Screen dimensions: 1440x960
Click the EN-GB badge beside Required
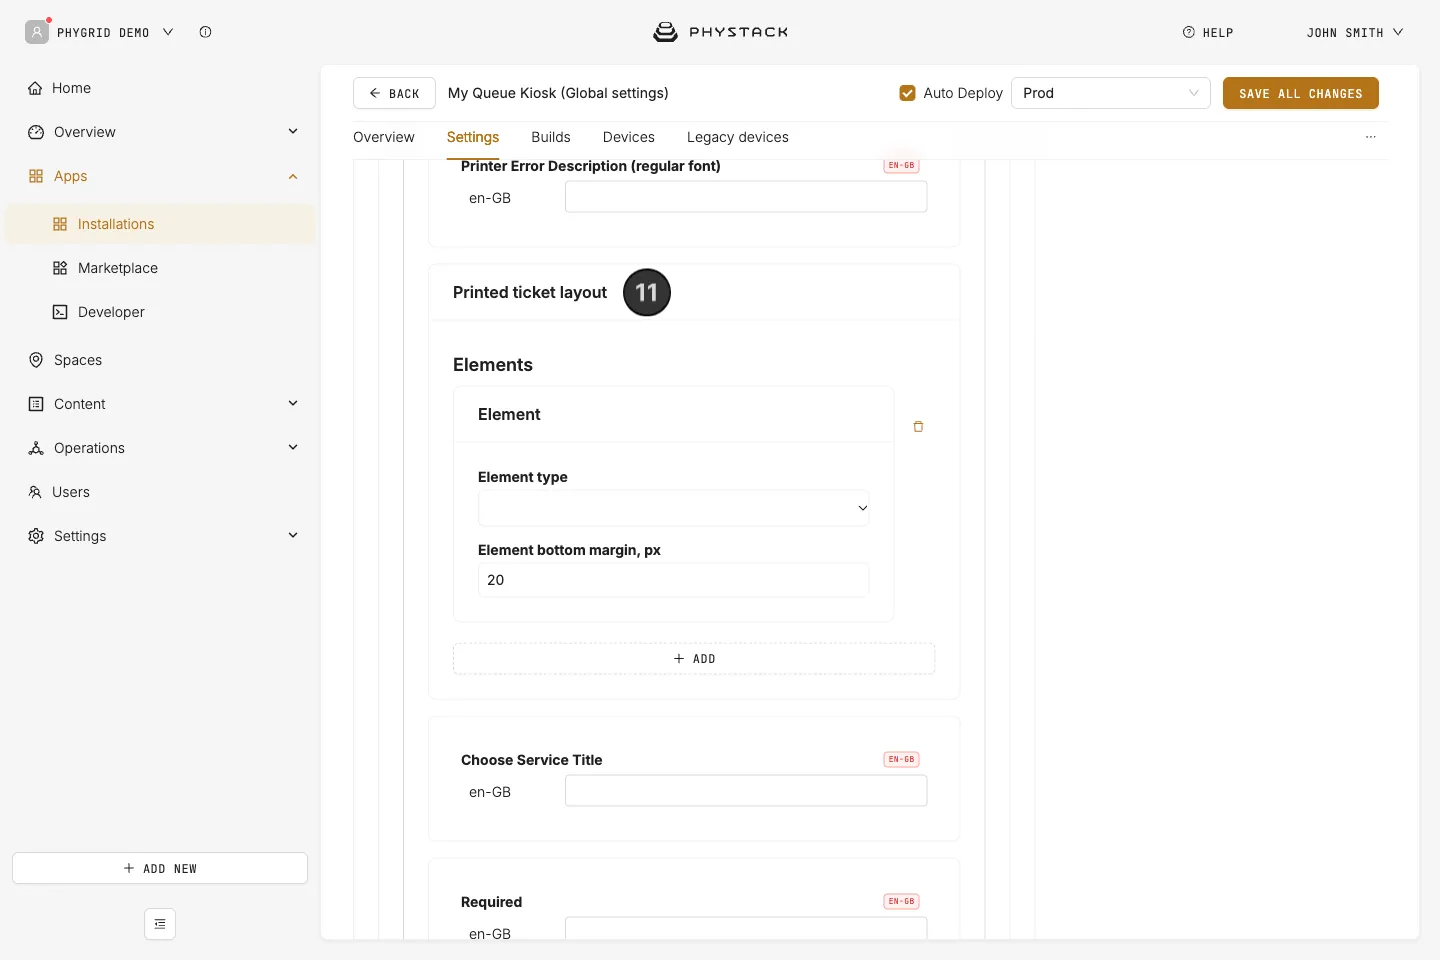(x=901, y=901)
